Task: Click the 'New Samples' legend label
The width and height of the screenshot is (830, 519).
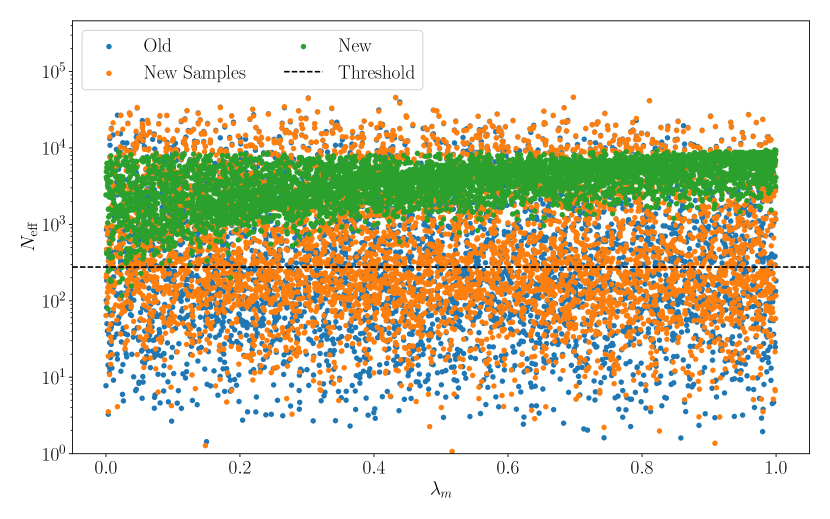Action: point(195,73)
